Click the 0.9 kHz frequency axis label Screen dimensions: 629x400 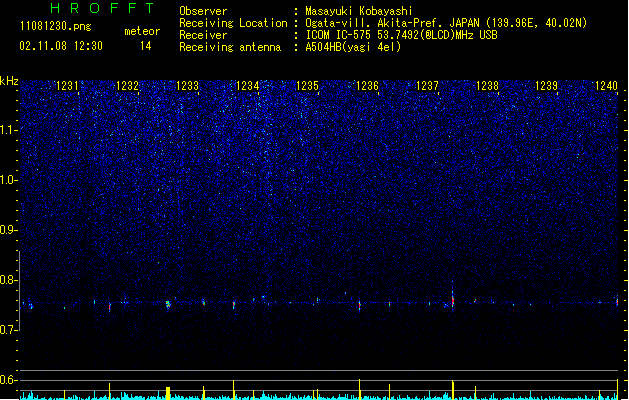pos(9,230)
